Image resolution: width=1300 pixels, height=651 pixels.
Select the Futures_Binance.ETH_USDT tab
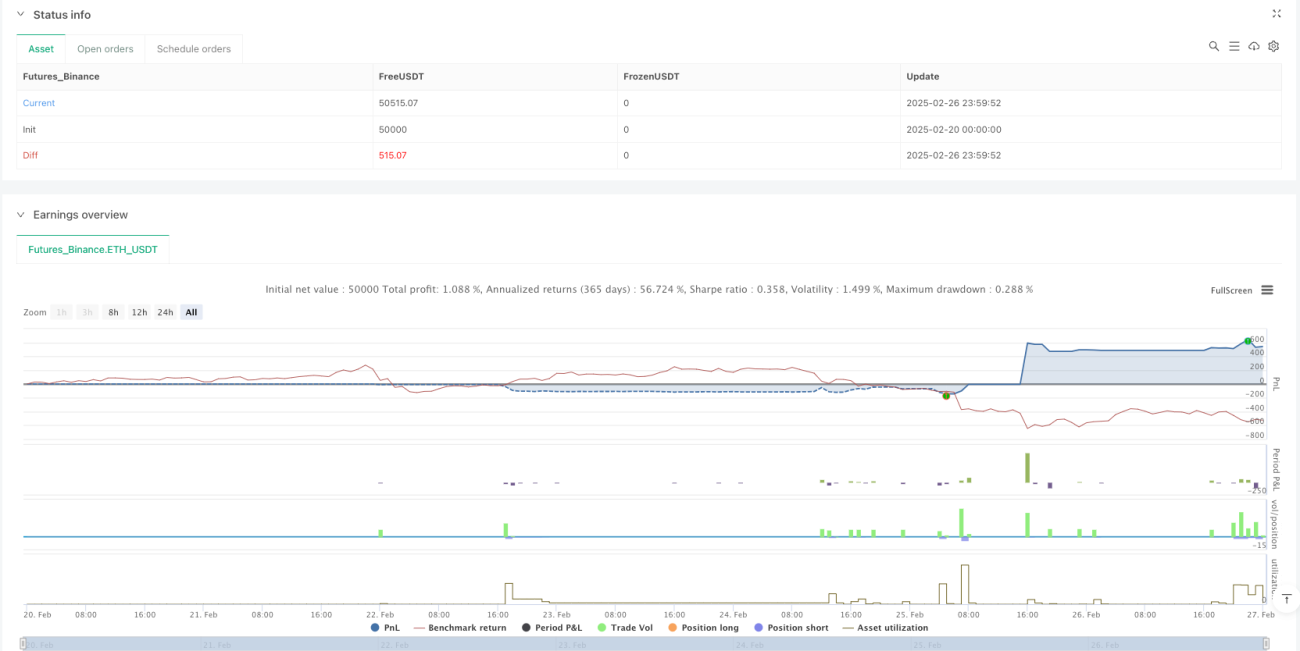[x=93, y=249]
